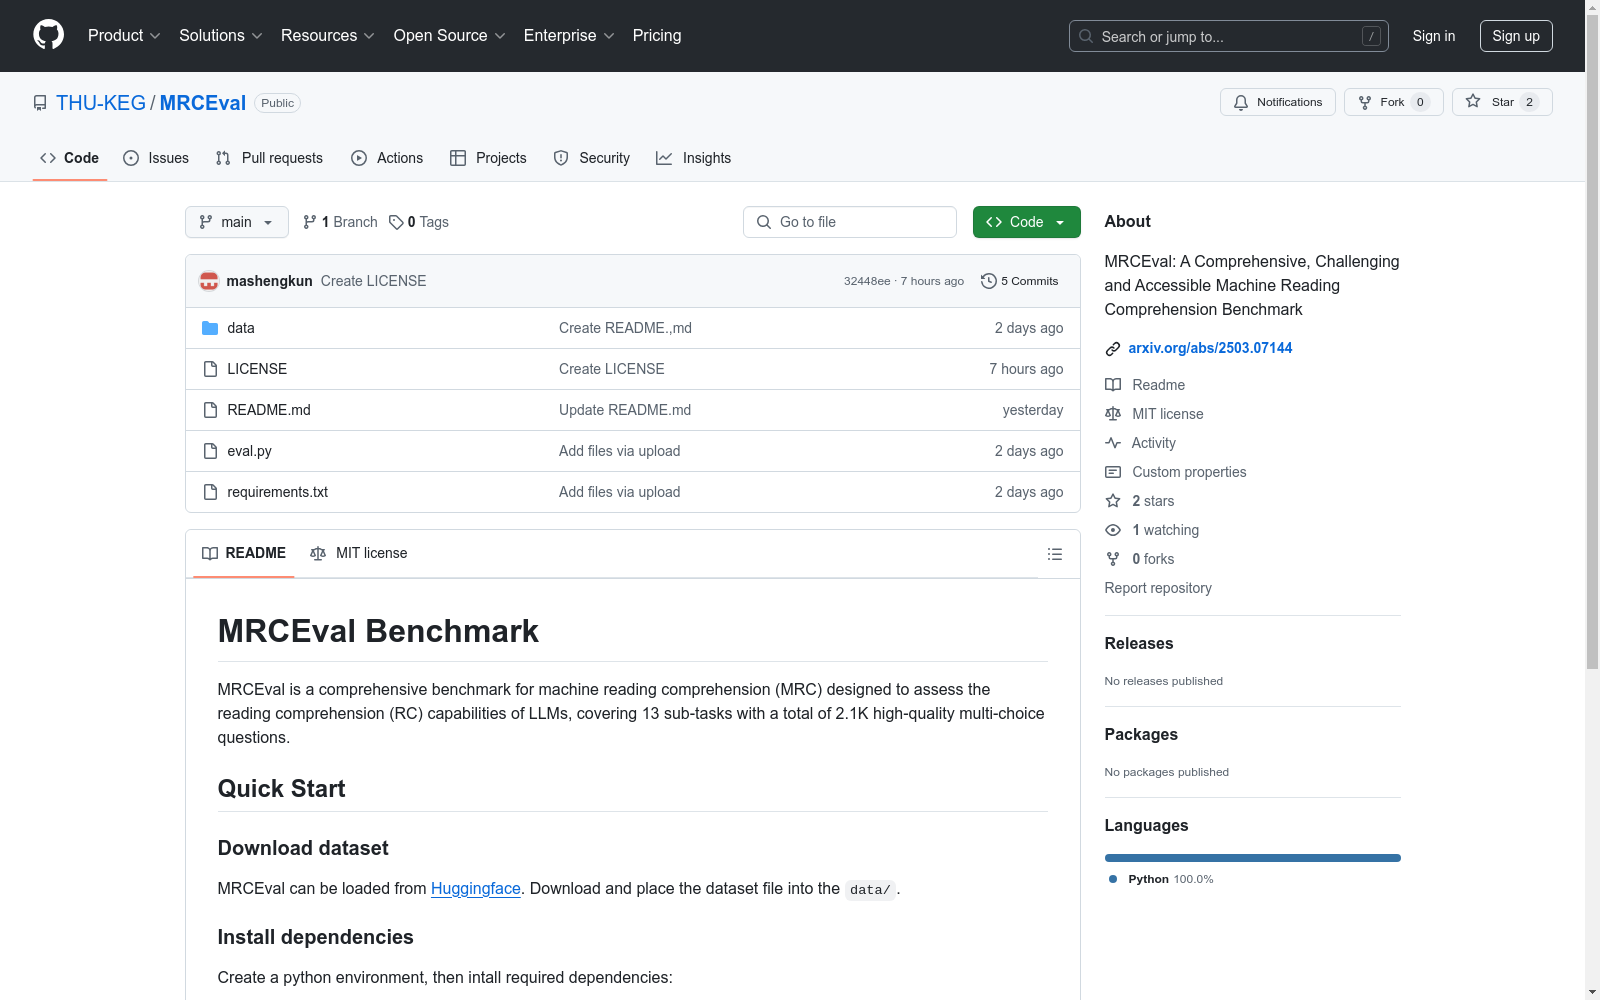
Task: Click the Report repository link
Action: tap(1158, 588)
